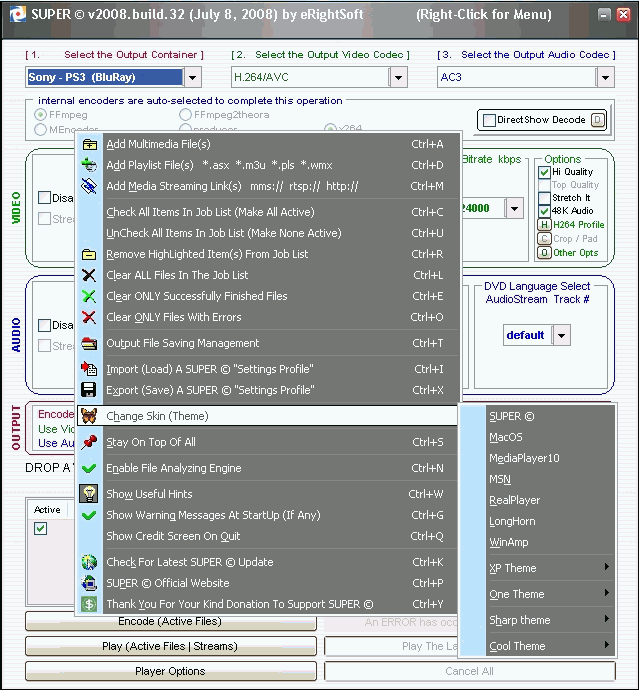Click the Check For Latest Update globe icon
Screen dimensions: 639x690
pos(89,562)
